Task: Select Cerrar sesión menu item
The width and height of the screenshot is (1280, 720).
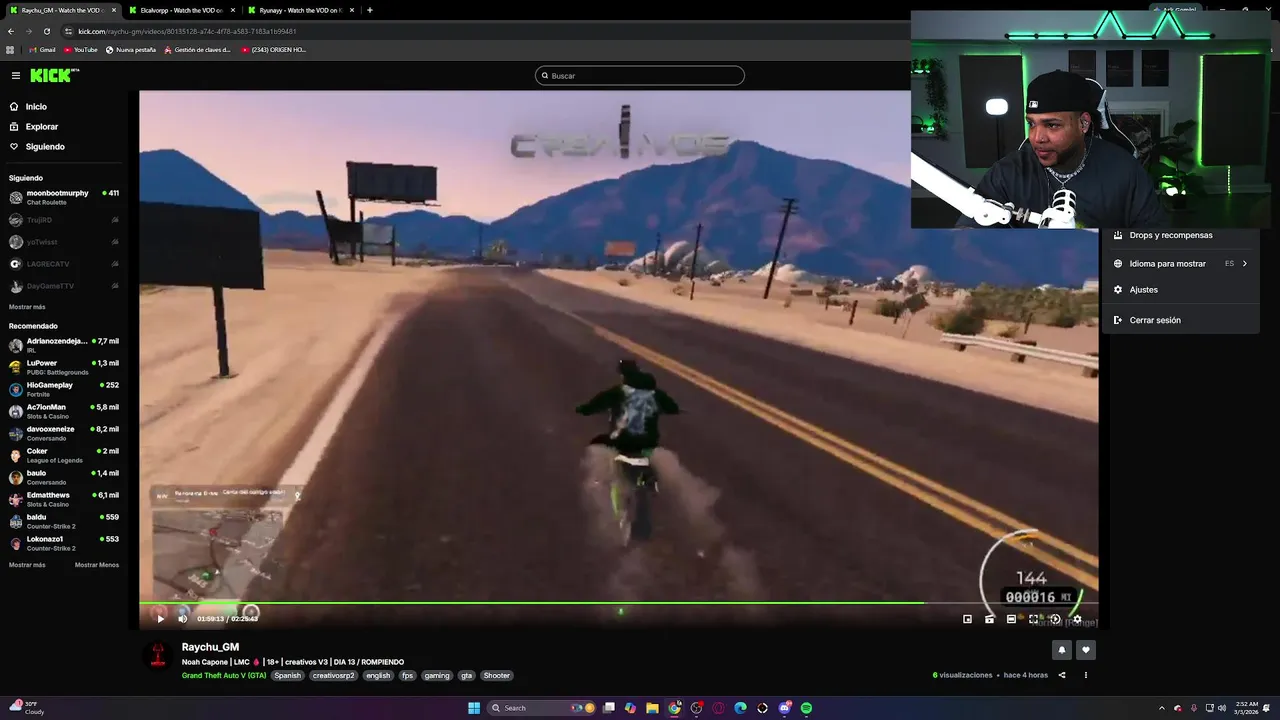Action: coord(1180,320)
